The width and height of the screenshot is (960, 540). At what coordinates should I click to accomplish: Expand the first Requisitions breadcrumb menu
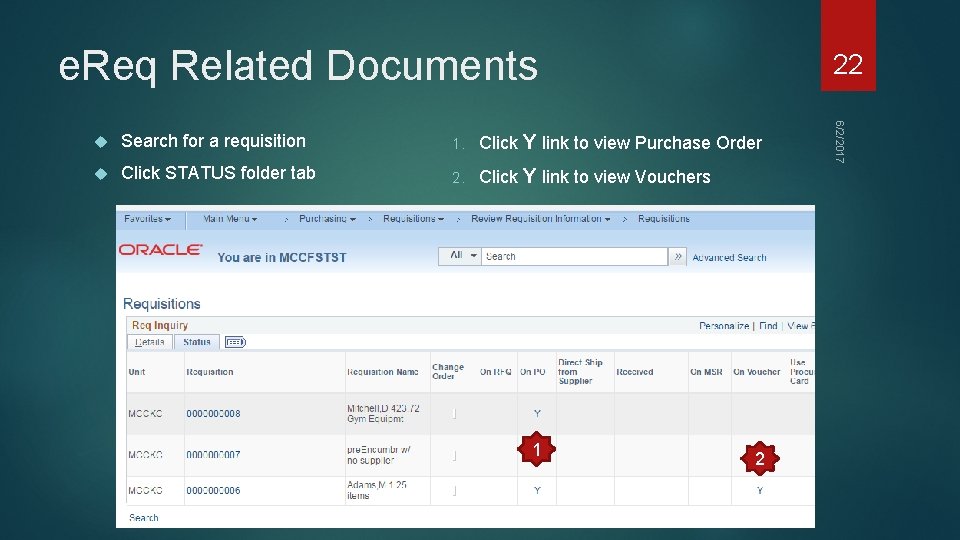[413, 219]
